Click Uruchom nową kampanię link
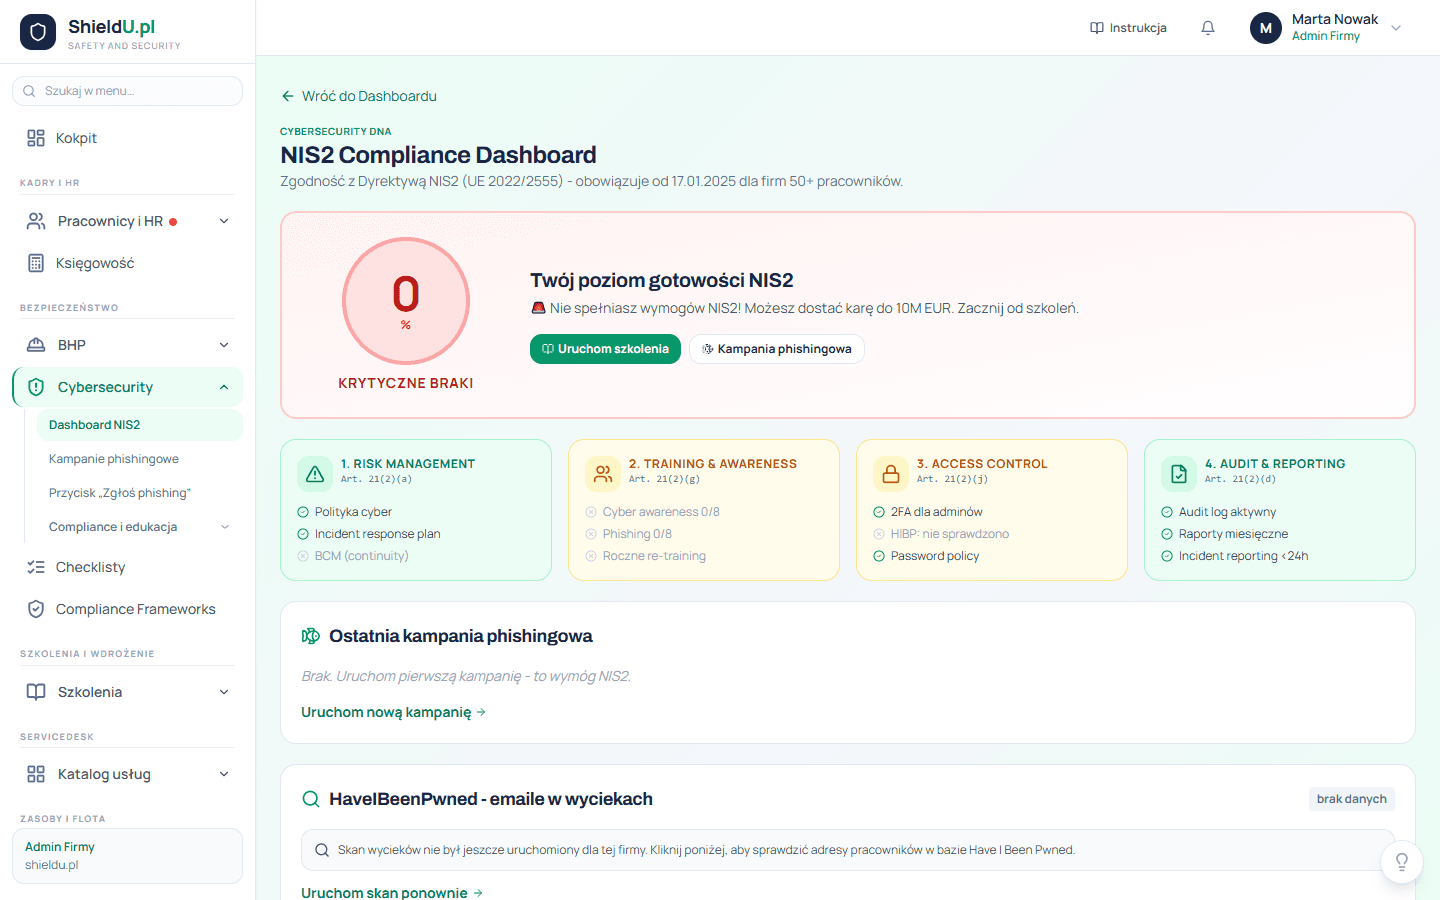Image resolution: width=1440 pixels, height=900 pixels. pyautogui.click(x=394, y=712)
